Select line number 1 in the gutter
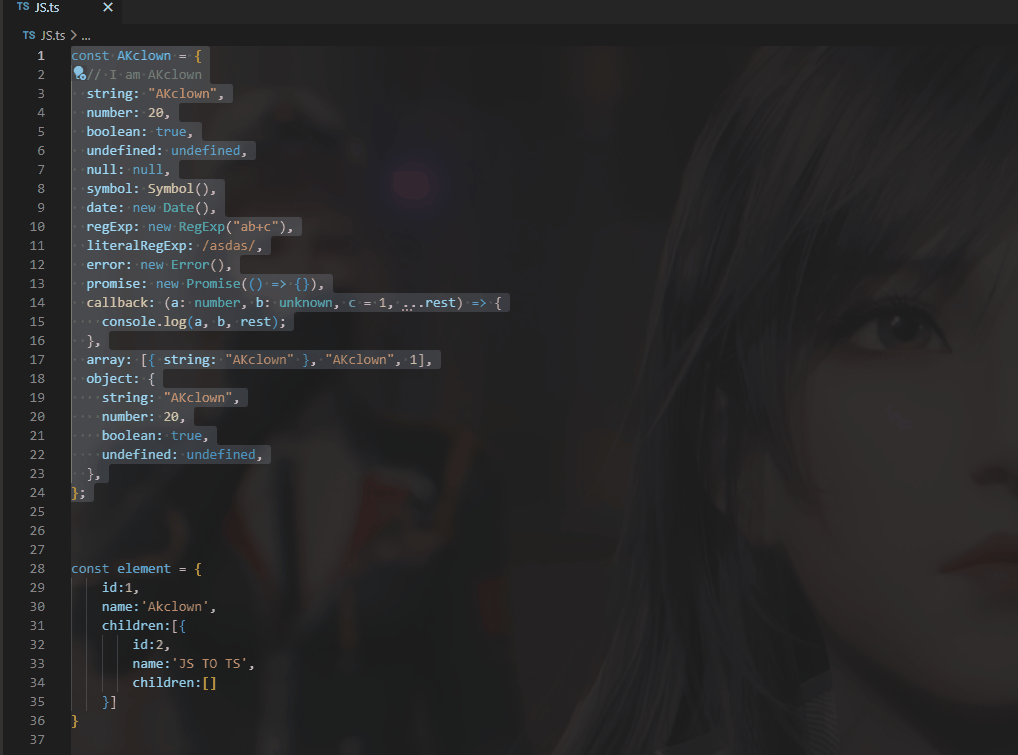Viewport: 1018px width, 755px height. point(40,54)
